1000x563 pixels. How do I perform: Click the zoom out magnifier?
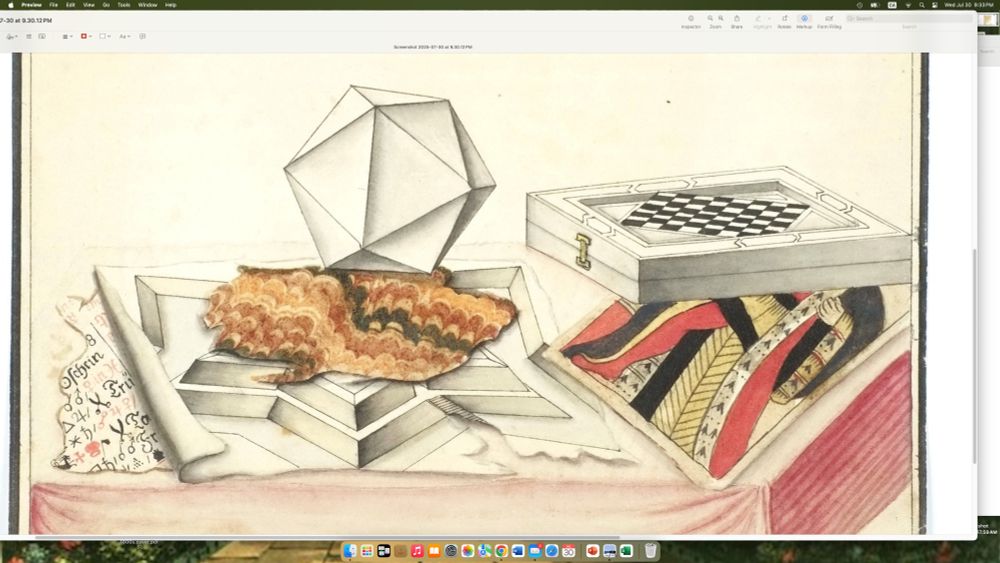(710, 18)
